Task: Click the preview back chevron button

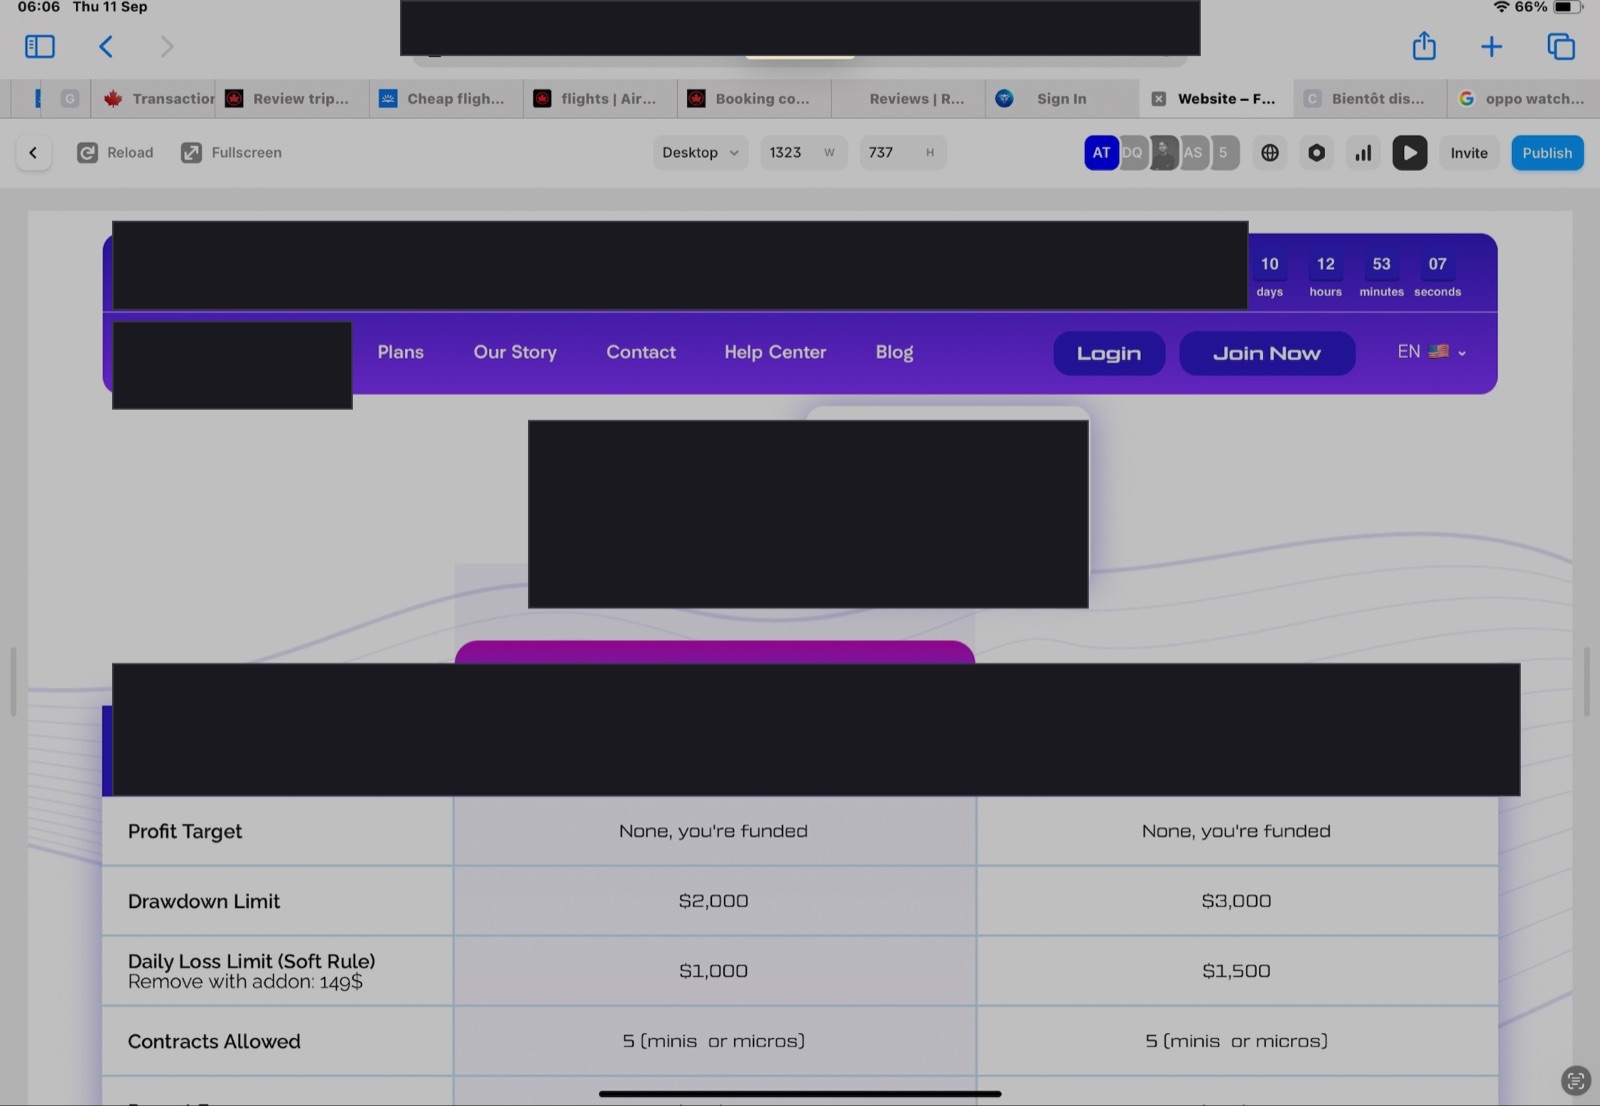Action: tap(34, 153)
